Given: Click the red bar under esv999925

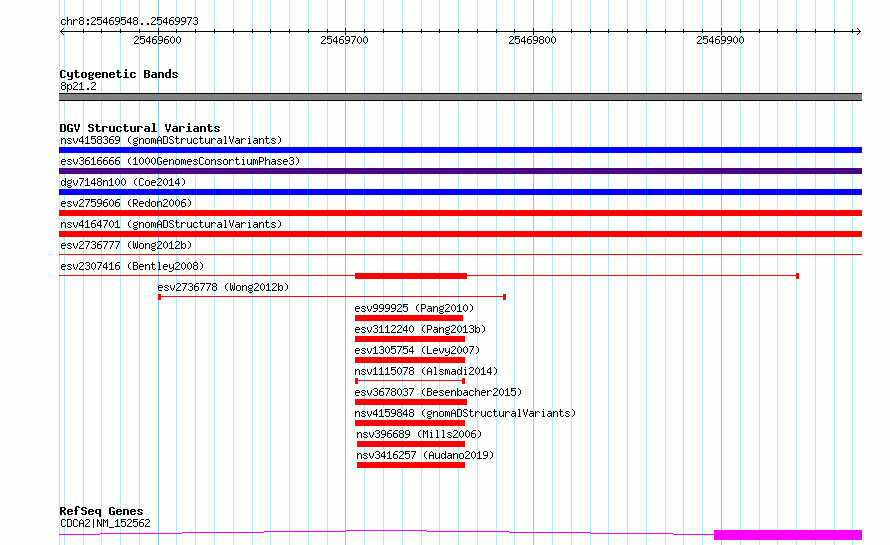Looking at the screenshot, I should click(x=409, y=318).
